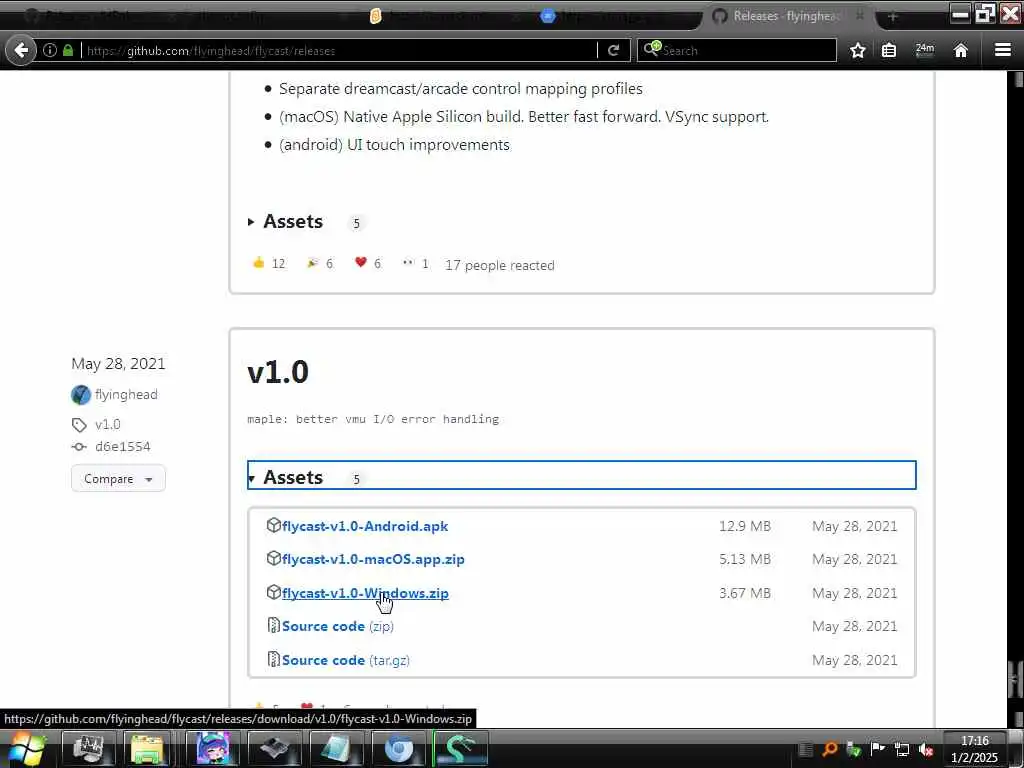Click the muted volume tray icon

pos(925,749)
